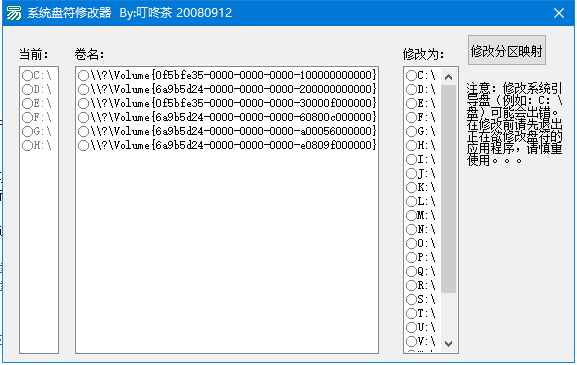Viewport: 577px width, 365px height.
Task: Select M:\ as the new drive letter
Action: (421, 215)
